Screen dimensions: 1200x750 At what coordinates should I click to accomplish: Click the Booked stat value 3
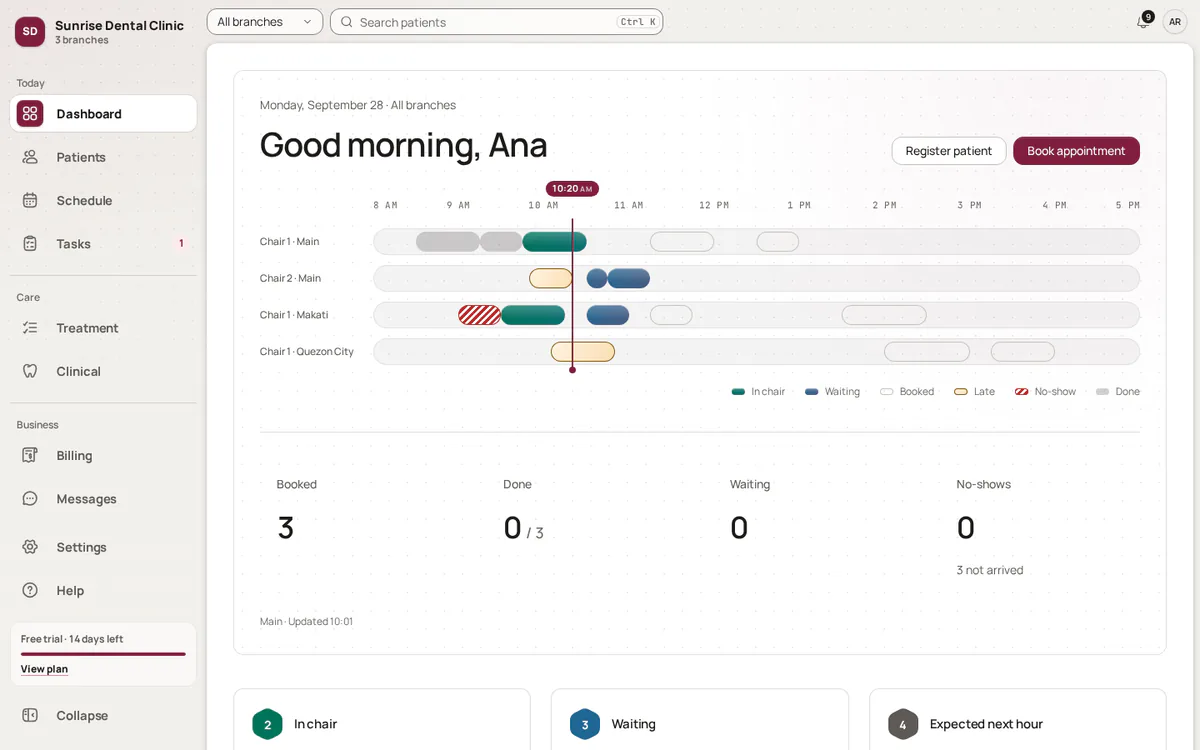286,527
